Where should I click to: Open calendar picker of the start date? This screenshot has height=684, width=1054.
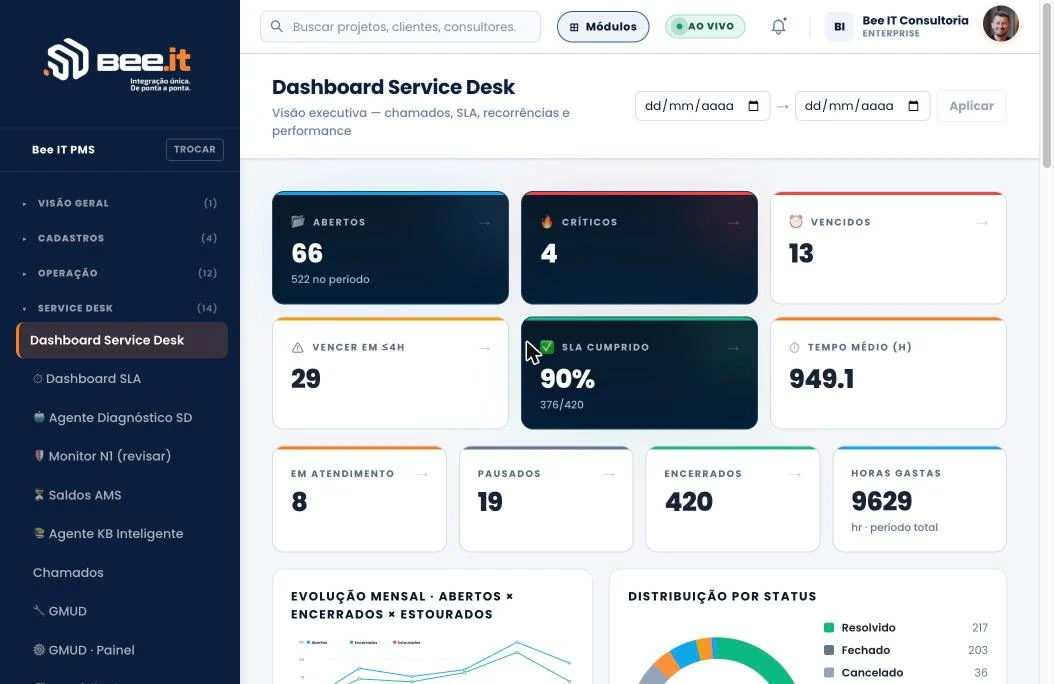(x=754, y=106)
